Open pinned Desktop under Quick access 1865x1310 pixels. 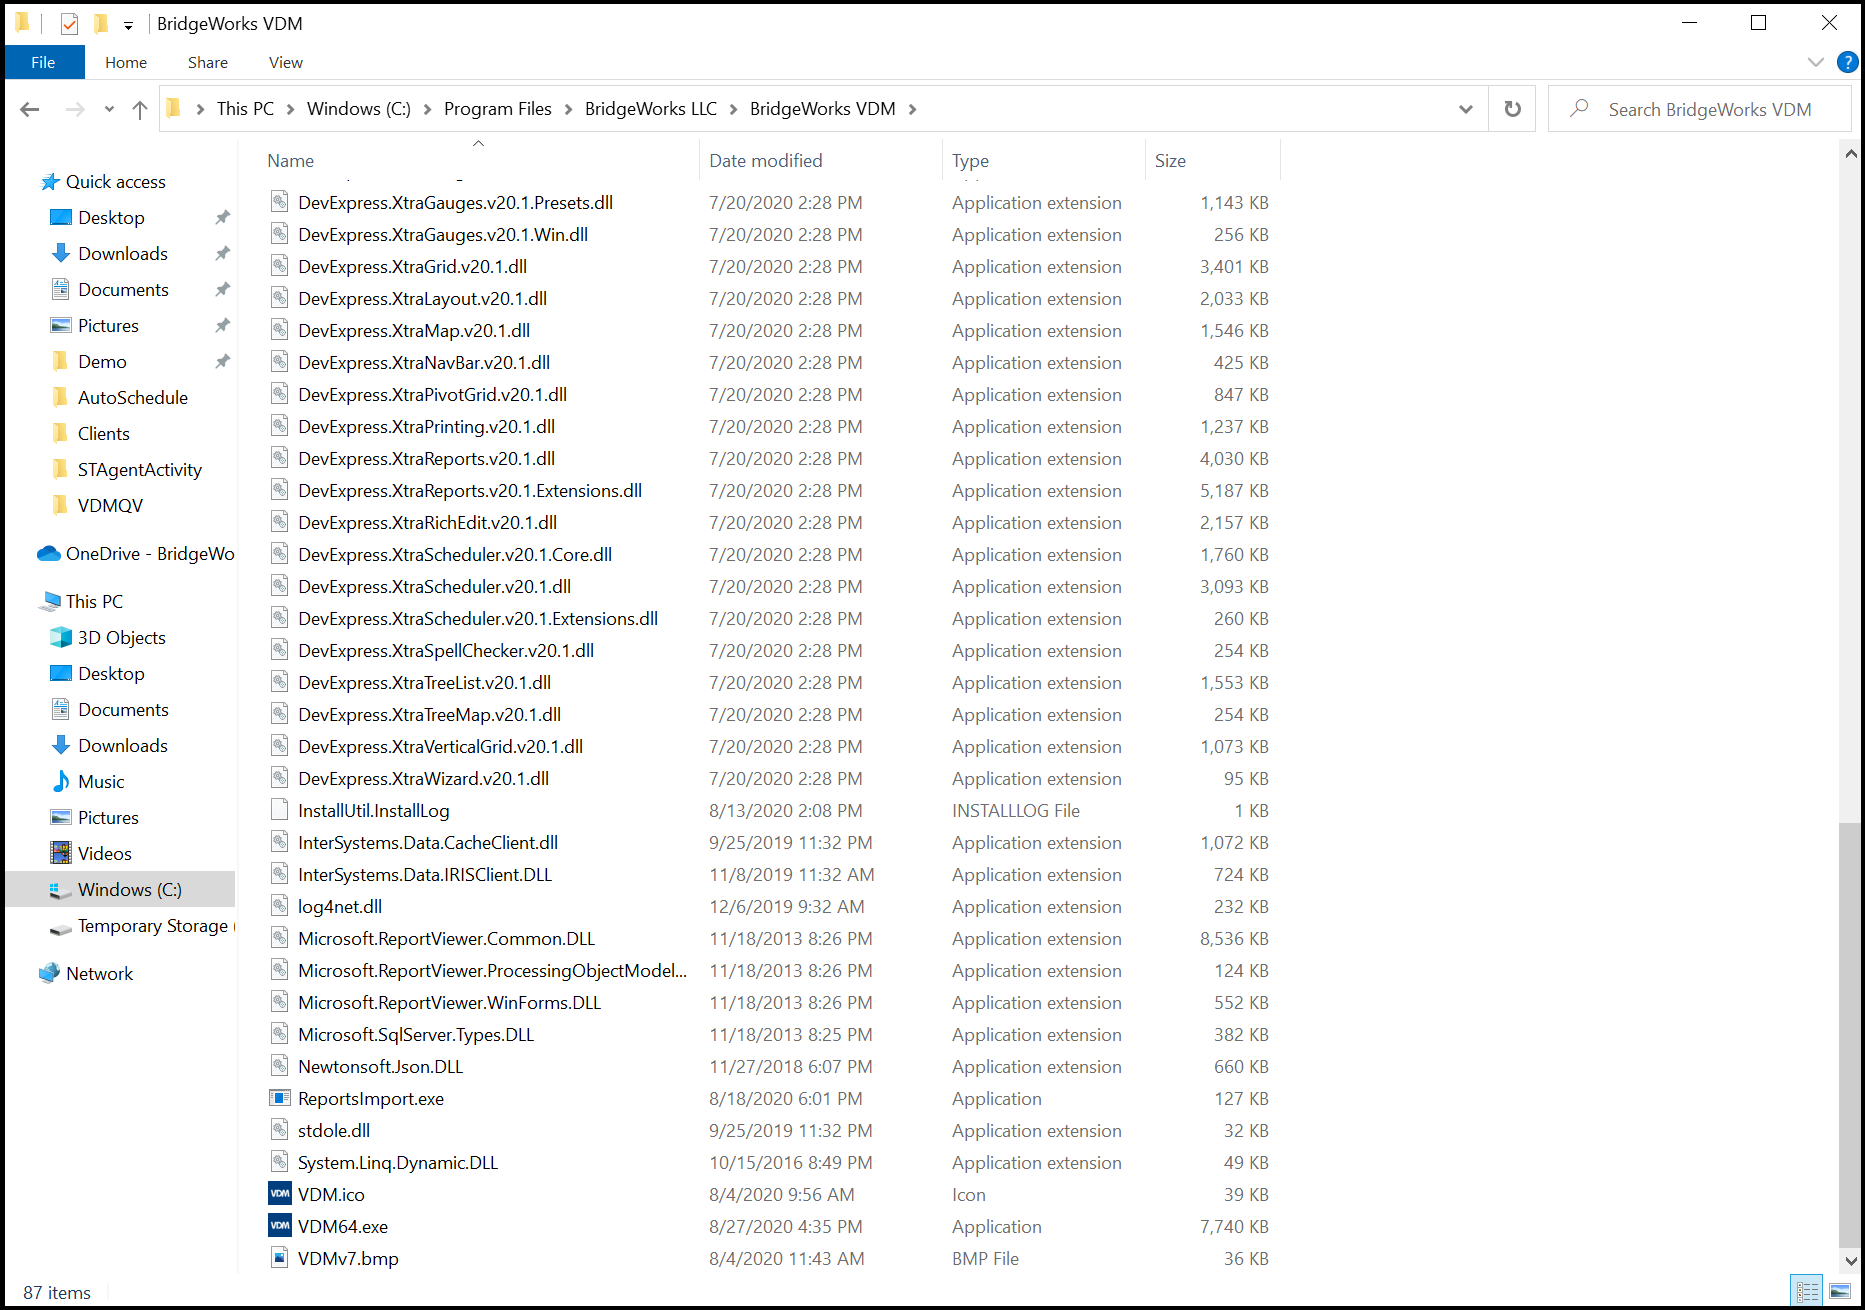[x=111, y=218]
